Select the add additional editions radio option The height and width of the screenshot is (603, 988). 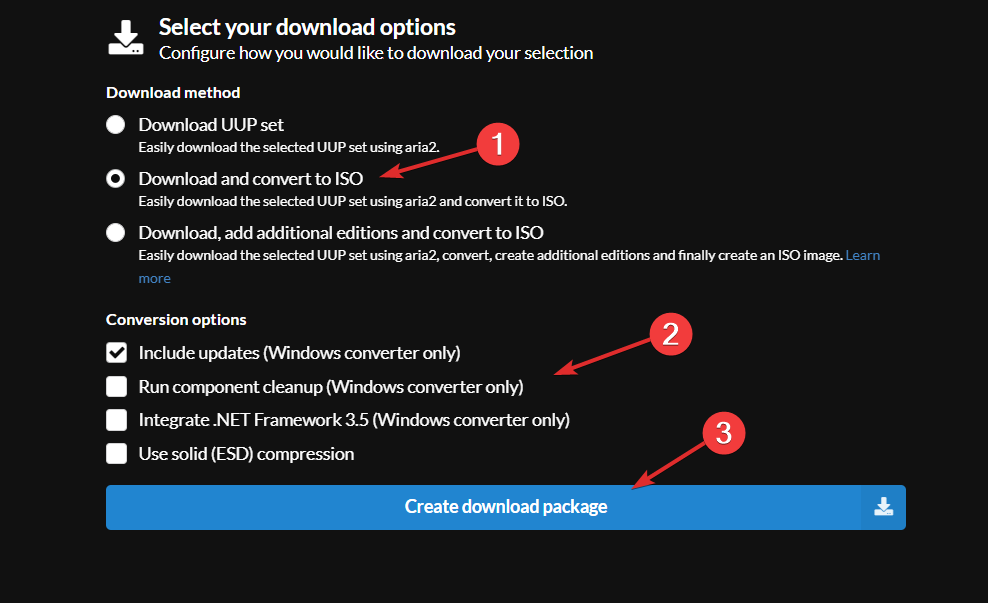(117, 233)
